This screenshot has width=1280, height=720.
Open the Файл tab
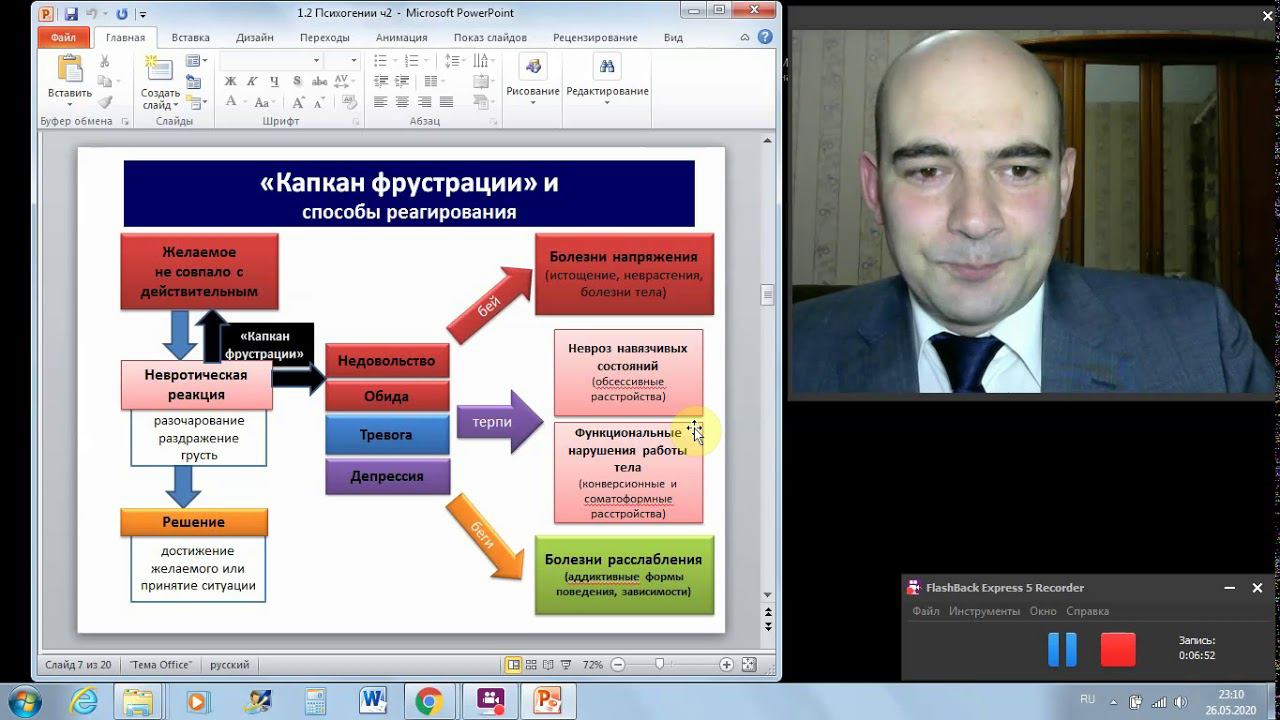pyautogui.click(x=64, y=38)
